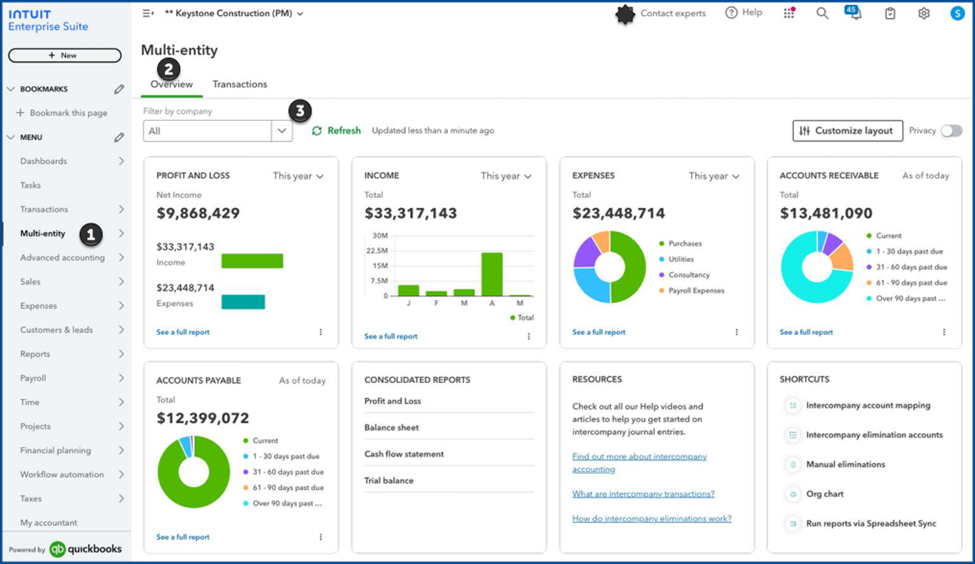Image resolution: width=975 pixels, height=564 pixels.
Task: Toggle the Privacy switch
Action: pyautogui.click(x=951, y=131)
